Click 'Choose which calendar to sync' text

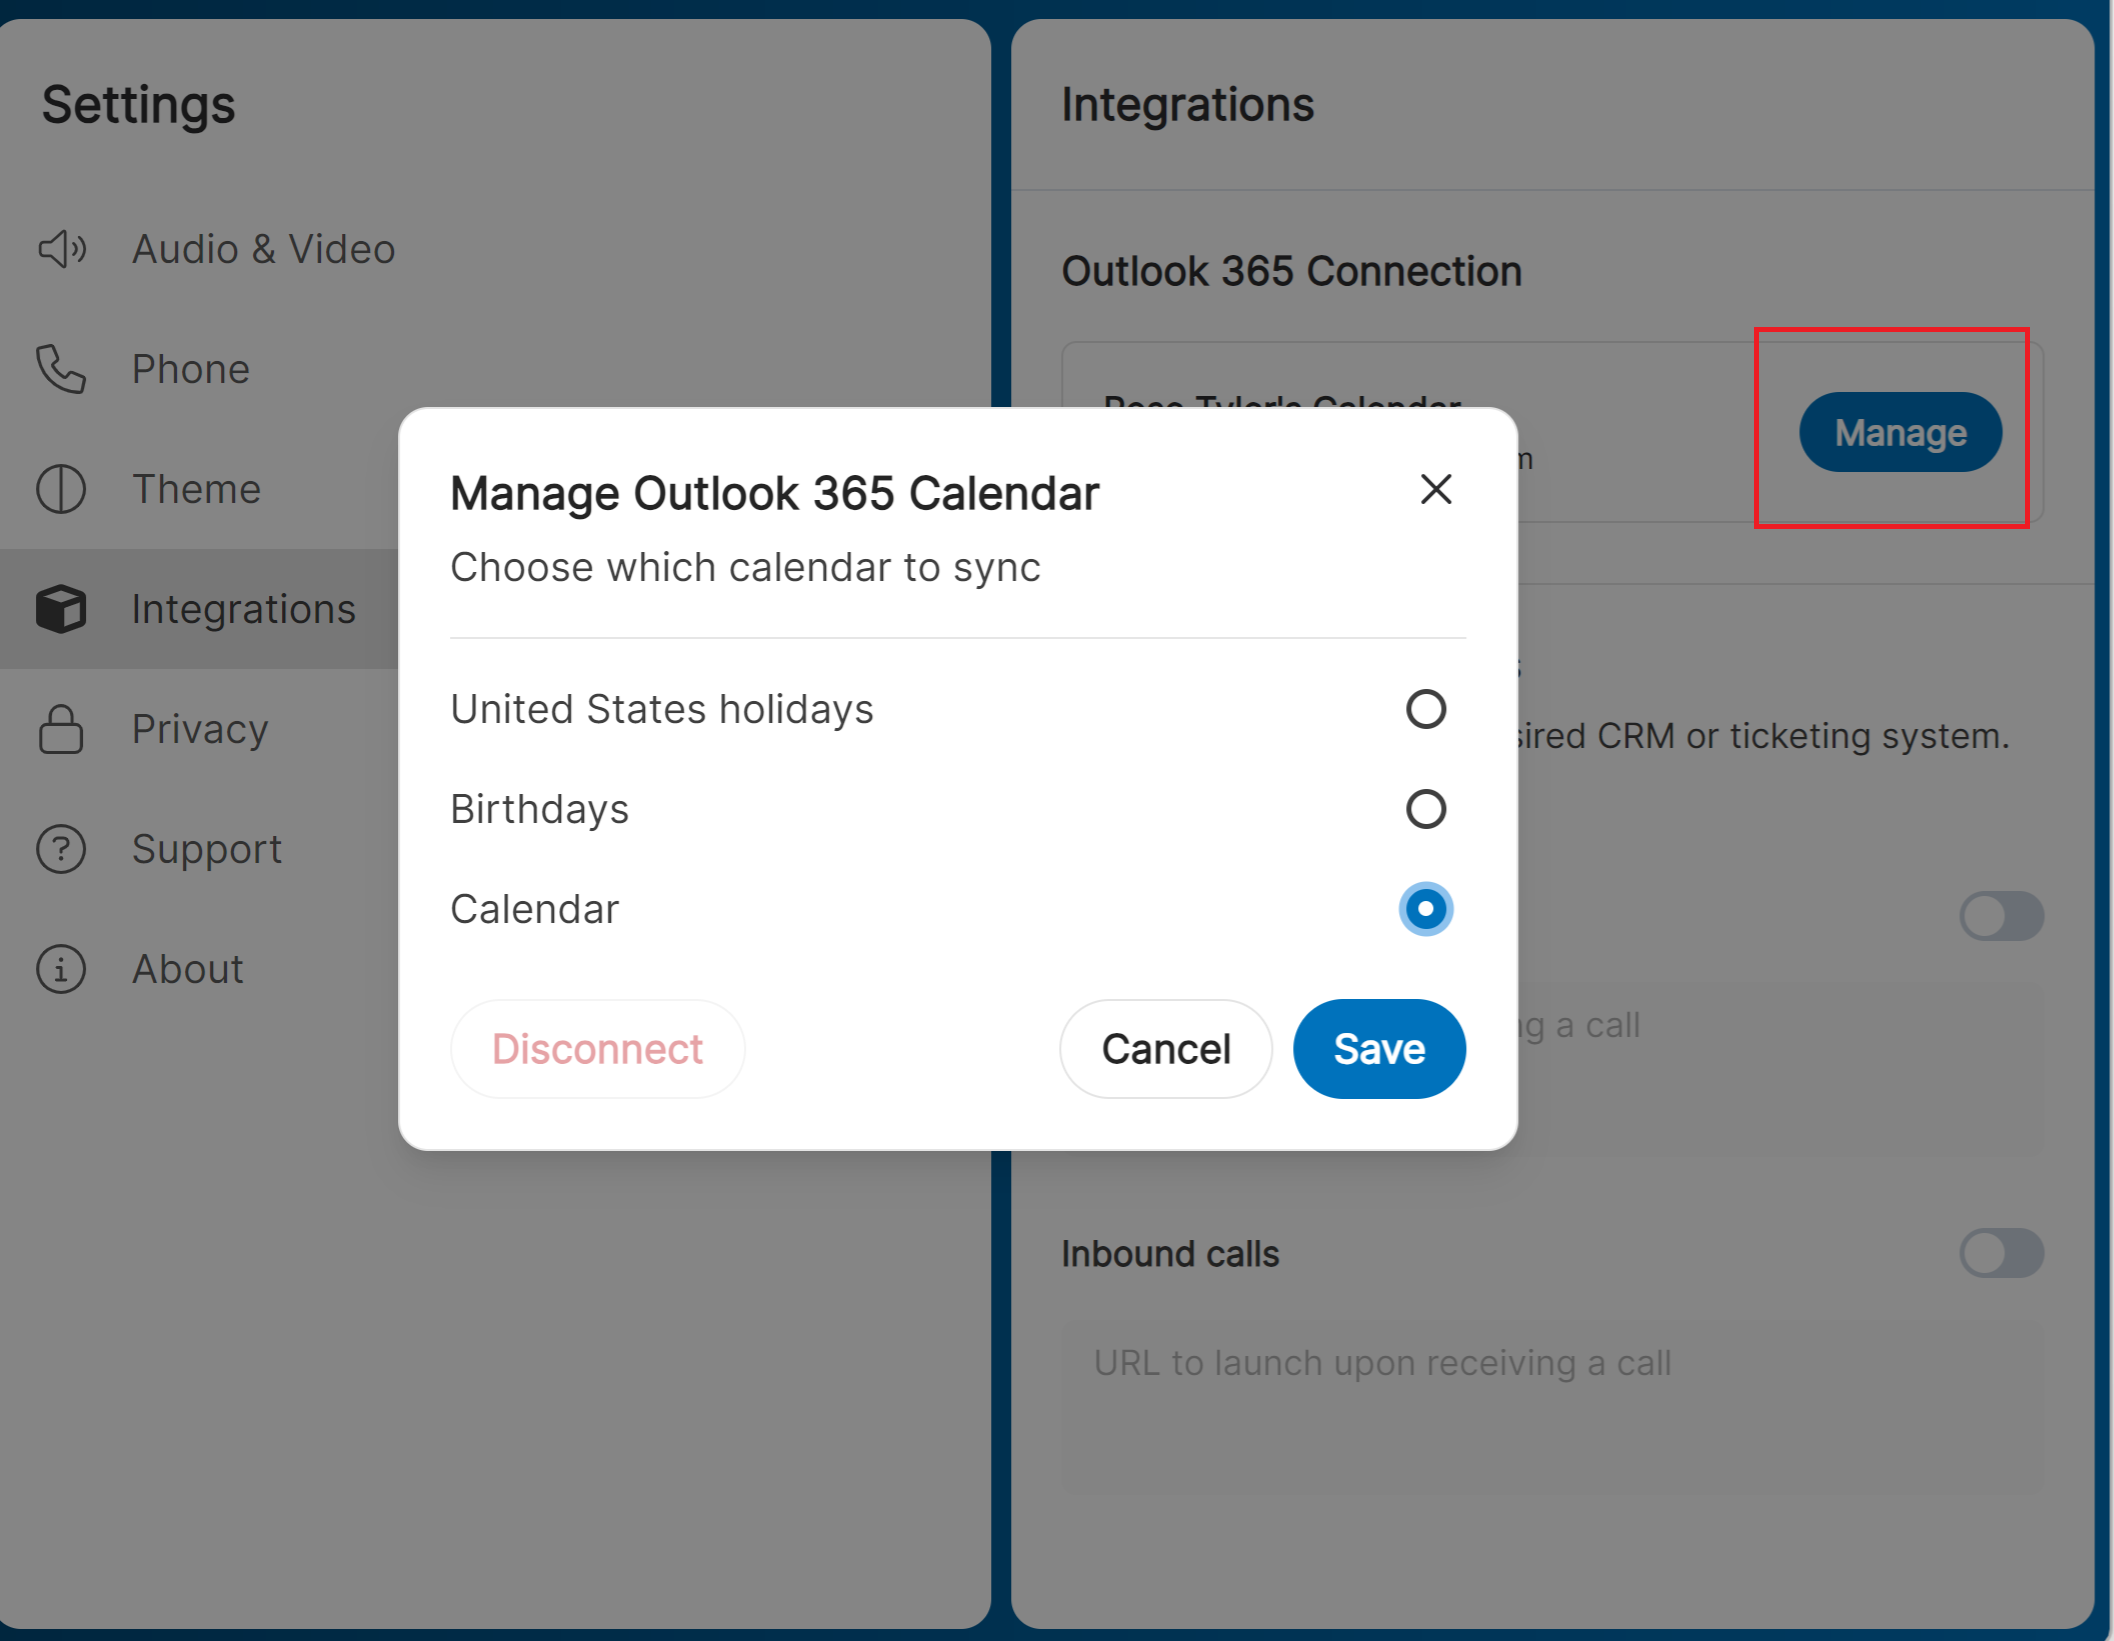click(x=746, y=567)
